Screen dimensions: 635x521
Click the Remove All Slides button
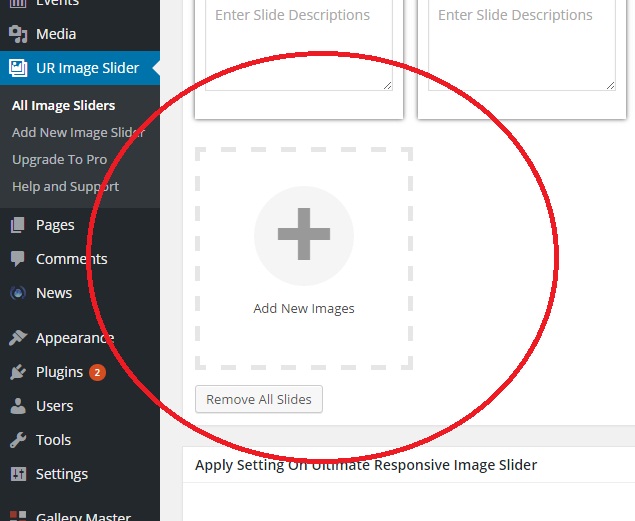(x=259, y=399)
